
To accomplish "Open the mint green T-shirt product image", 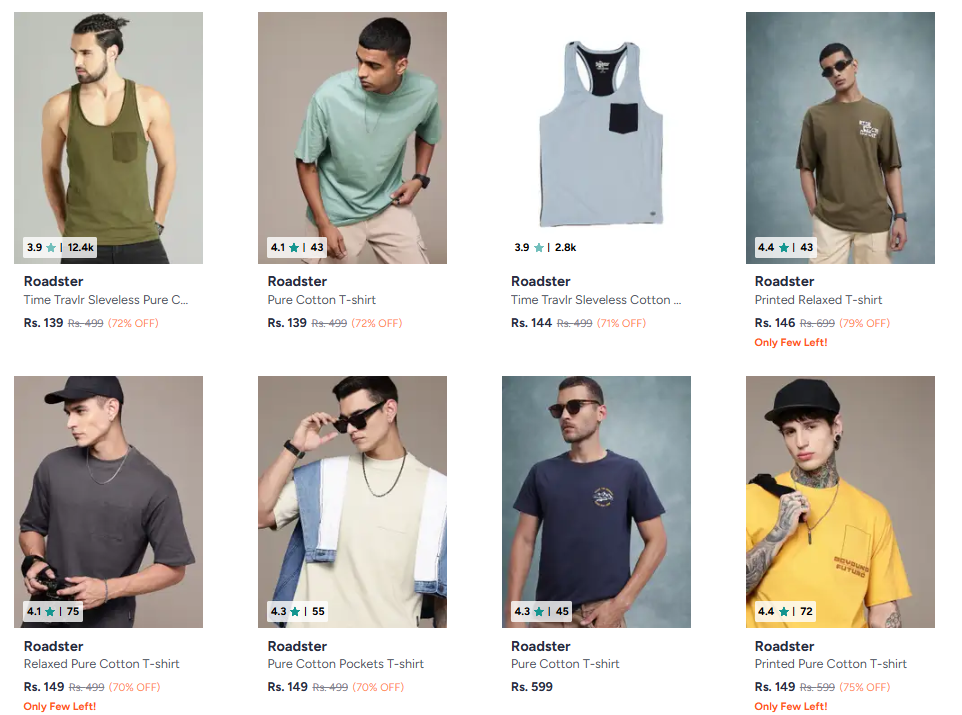I will pyautogui.click(x=352, y=130).
